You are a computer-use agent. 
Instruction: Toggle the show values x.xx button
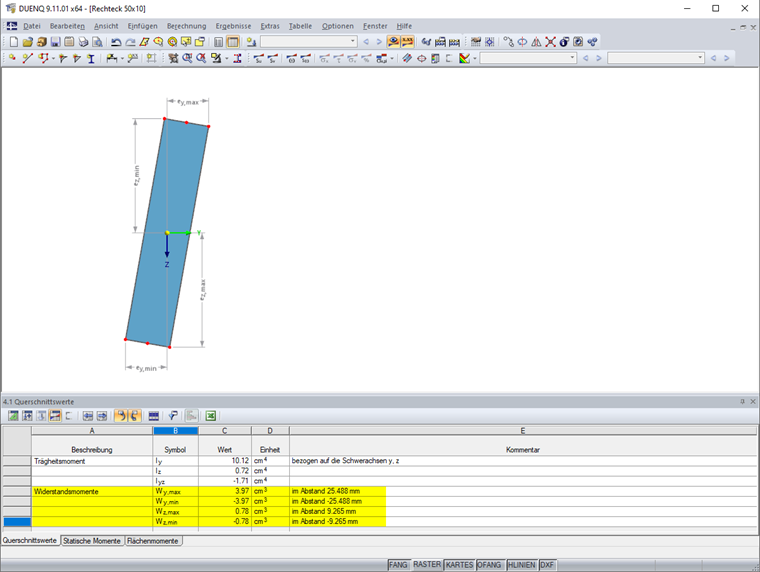[407, 42]
